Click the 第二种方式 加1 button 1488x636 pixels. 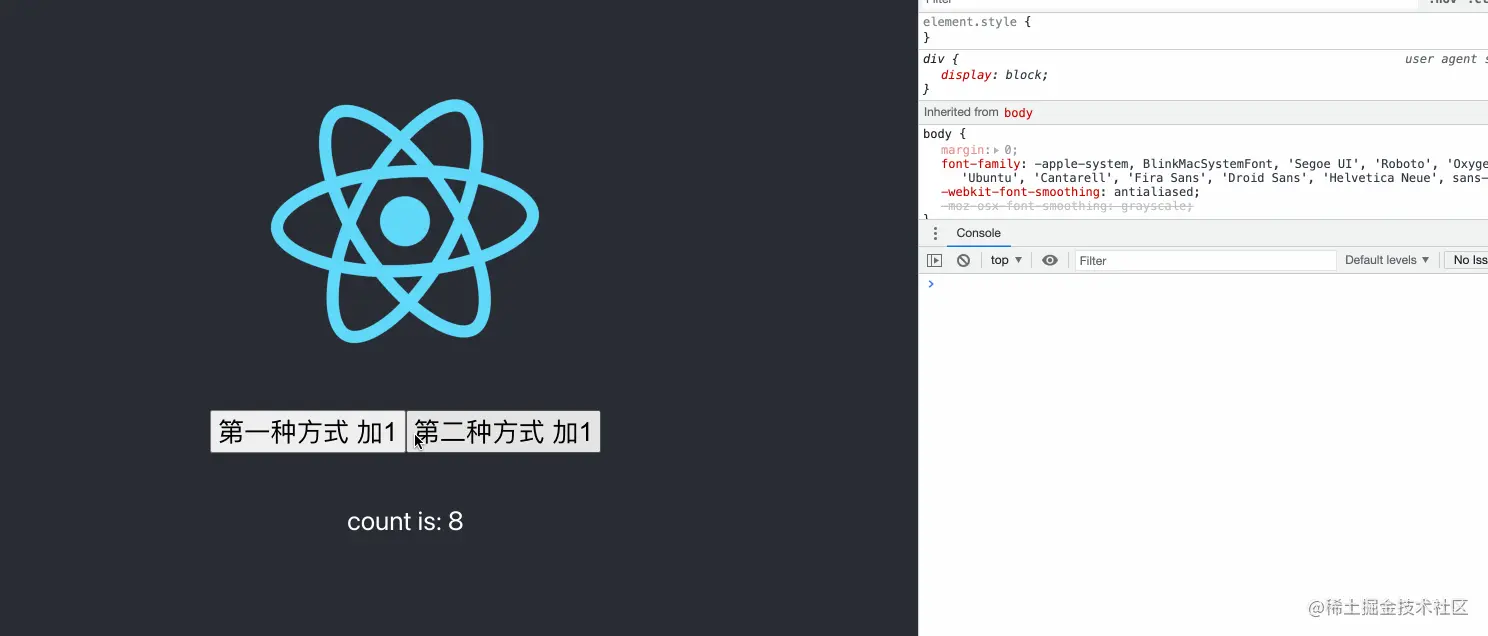(x=503, y=432)
